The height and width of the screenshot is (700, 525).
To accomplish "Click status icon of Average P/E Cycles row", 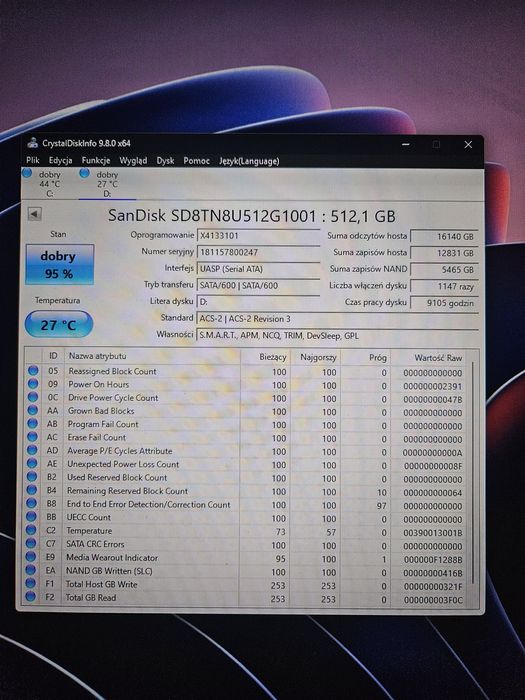I will pyautogui.click(x=32, y=450).
